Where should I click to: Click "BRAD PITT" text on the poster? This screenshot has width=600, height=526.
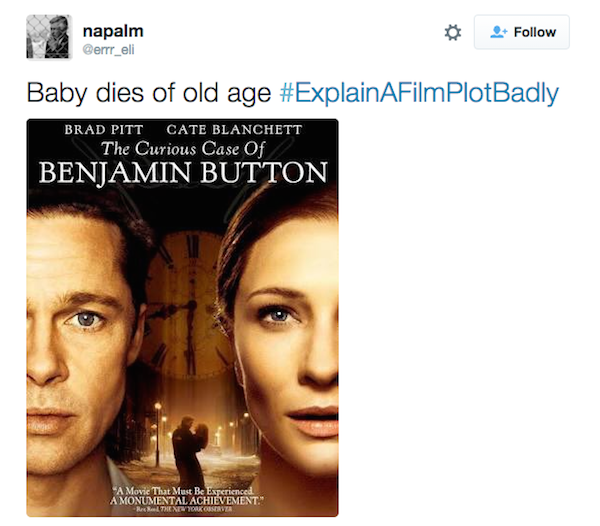click(104, 130)
